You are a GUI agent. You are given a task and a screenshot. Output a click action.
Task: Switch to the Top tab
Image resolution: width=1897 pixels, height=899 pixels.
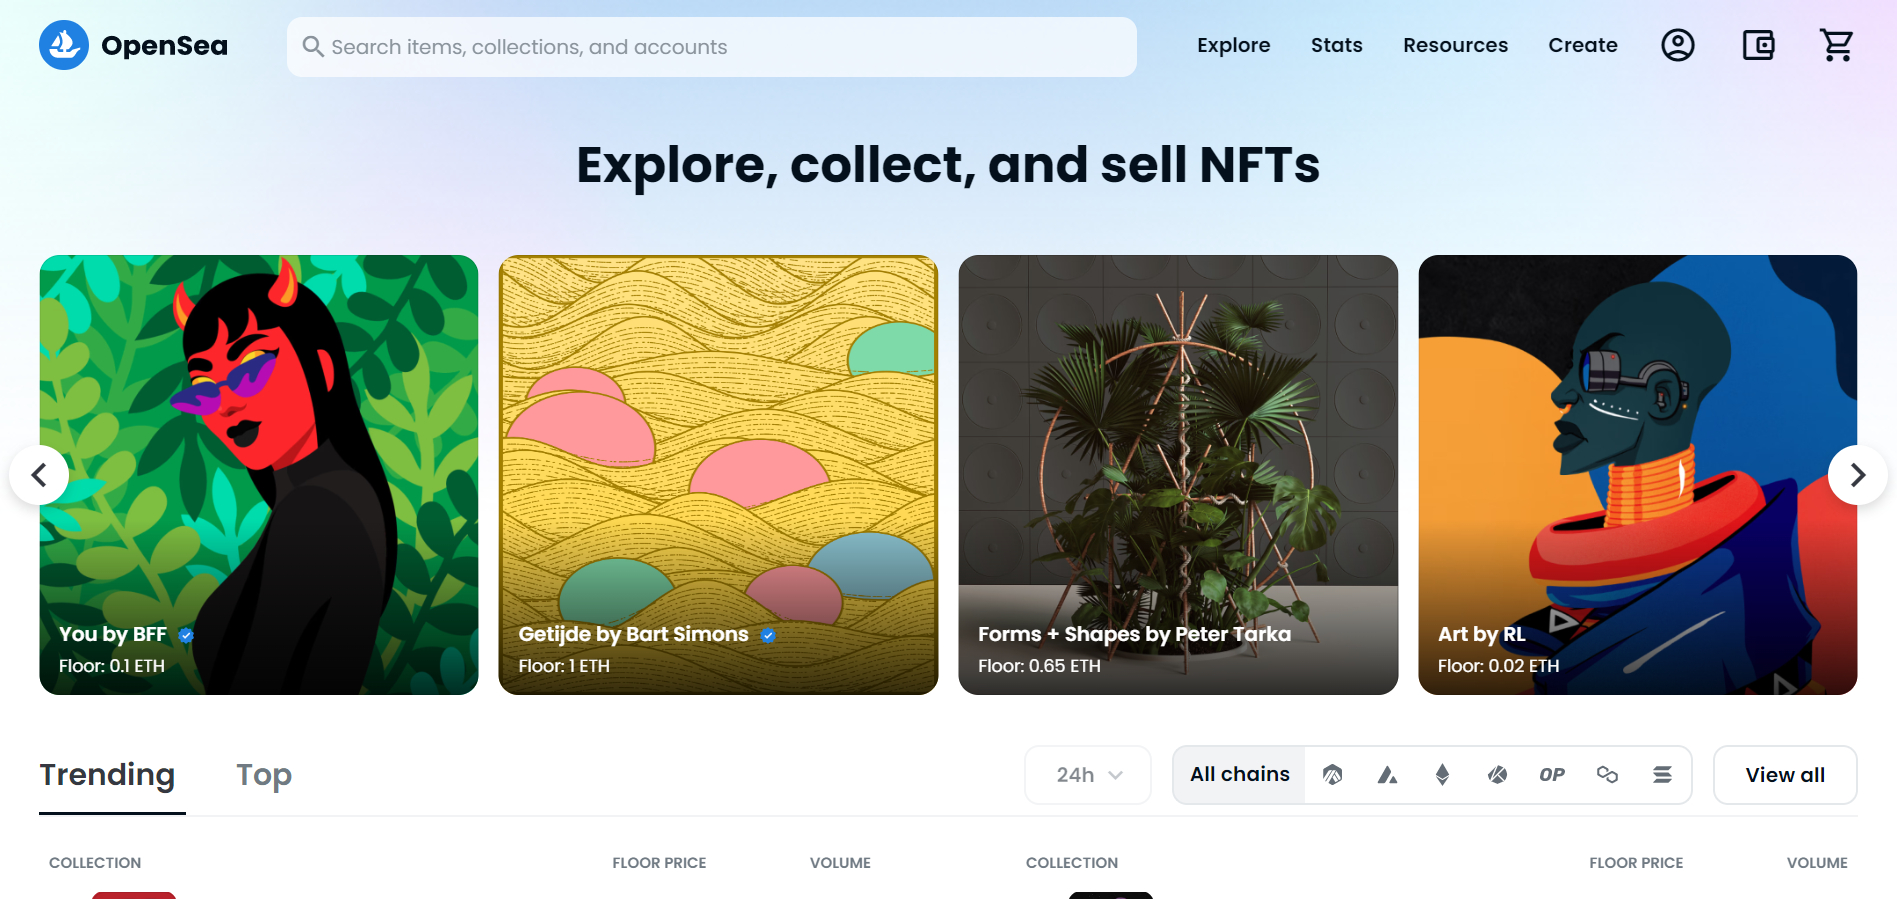pyautogui.click(x=264, y=775)
